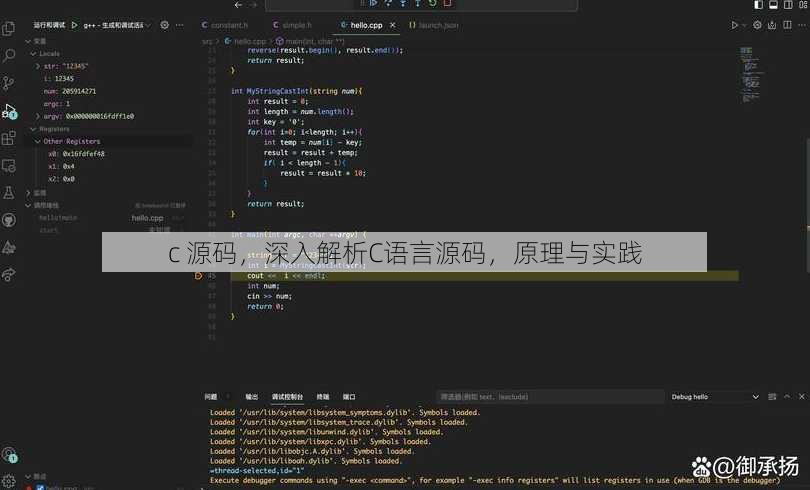Screen dimensions: 810x490
Task: Open the Explorer view in activity bar
Action: click(x=9, y=28)
